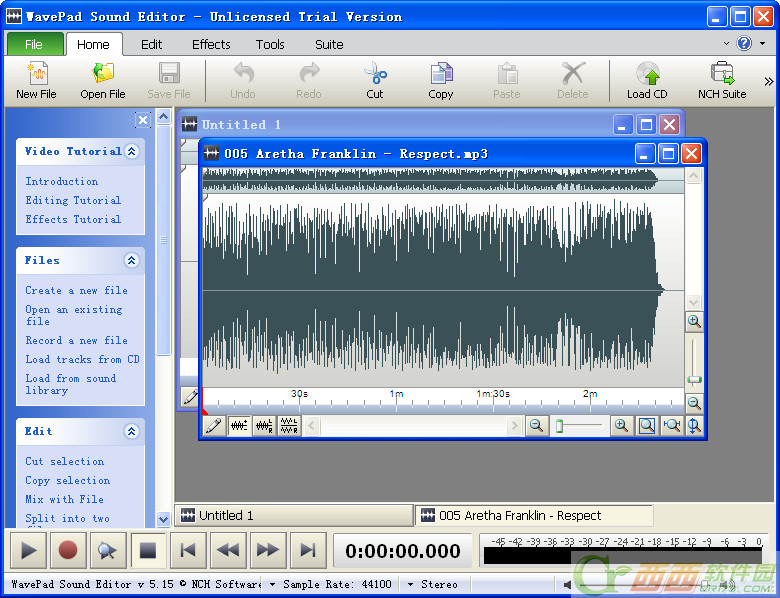Open the Editing Tutorial link
Screen dimensions: 780x598
[73, 200]
